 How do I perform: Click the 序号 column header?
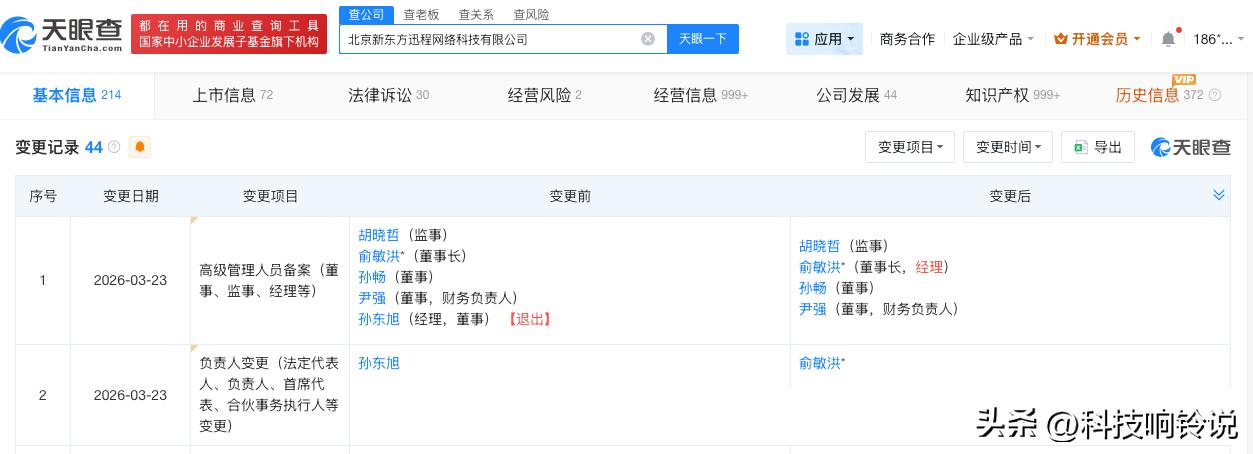click(x=43, y=196)
